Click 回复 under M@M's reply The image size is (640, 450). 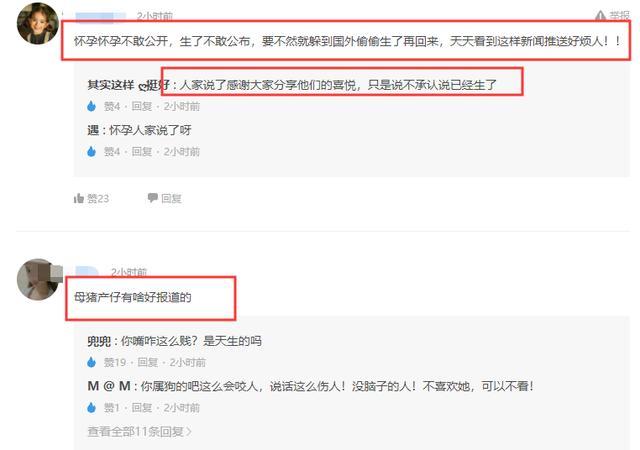(x=142, y=408)
